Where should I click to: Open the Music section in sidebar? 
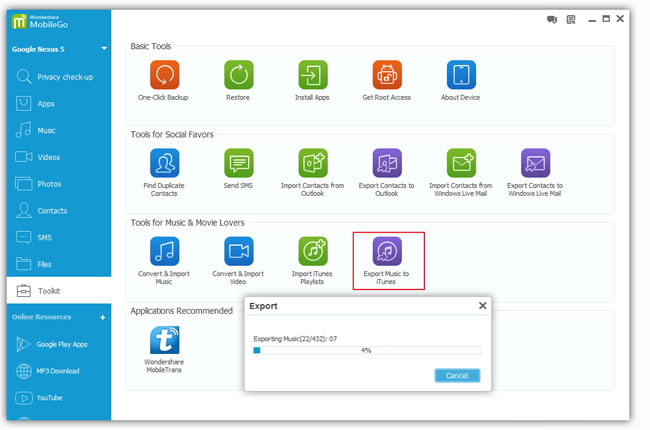(59, 130)
